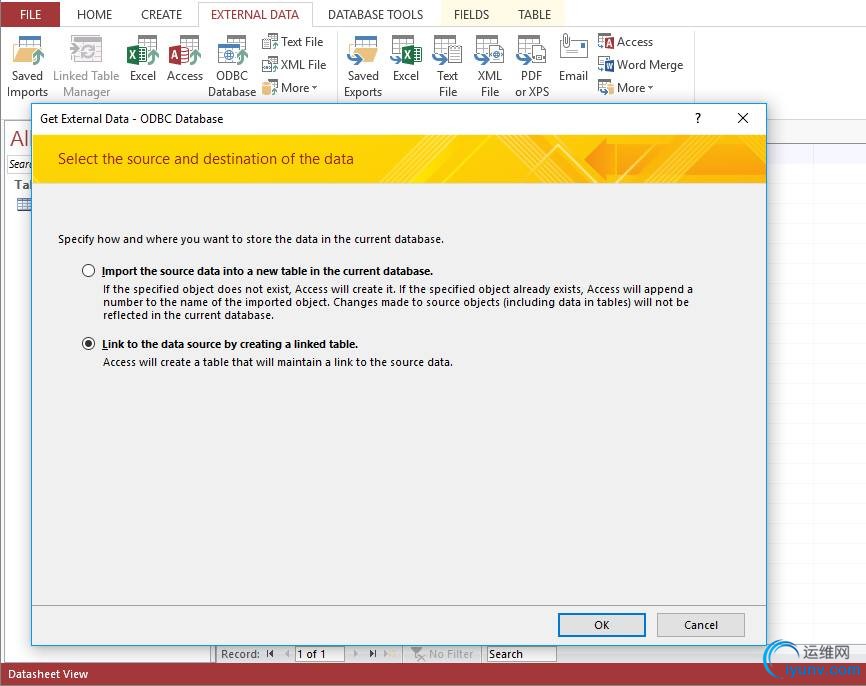
Task: Open Saved Exports
Action: coord(363,66)
